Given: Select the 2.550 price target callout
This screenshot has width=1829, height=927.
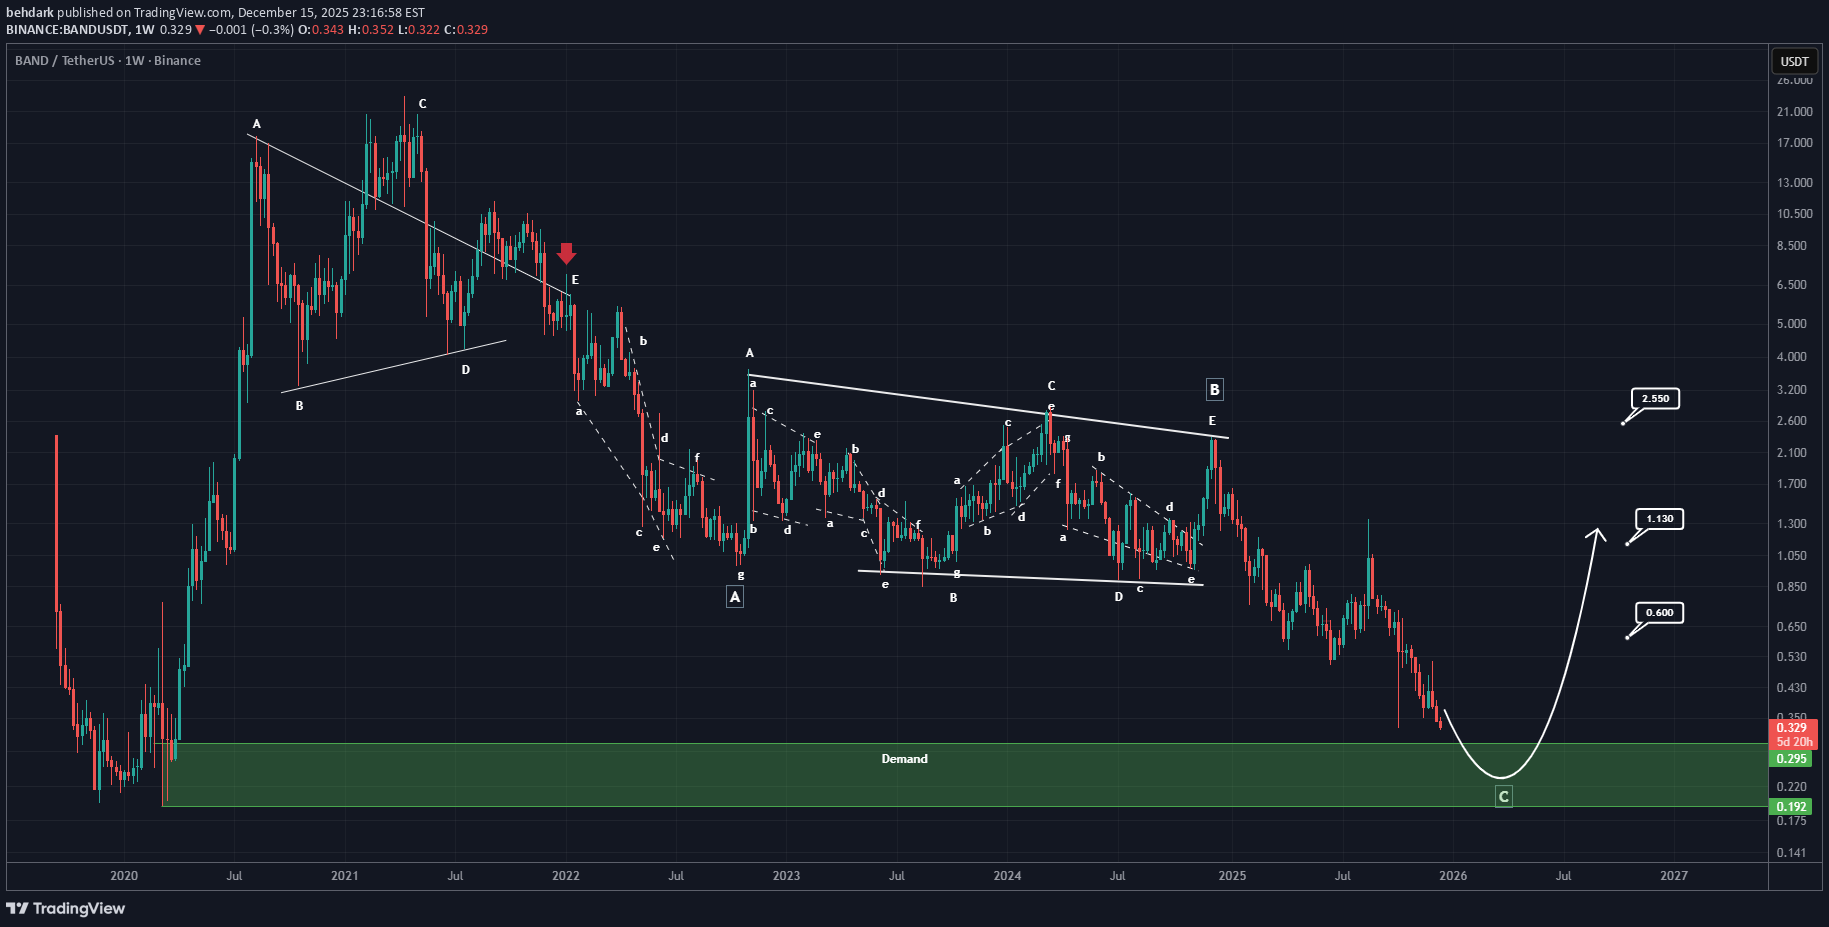Looking at the screenshot, I should 1655,399.
